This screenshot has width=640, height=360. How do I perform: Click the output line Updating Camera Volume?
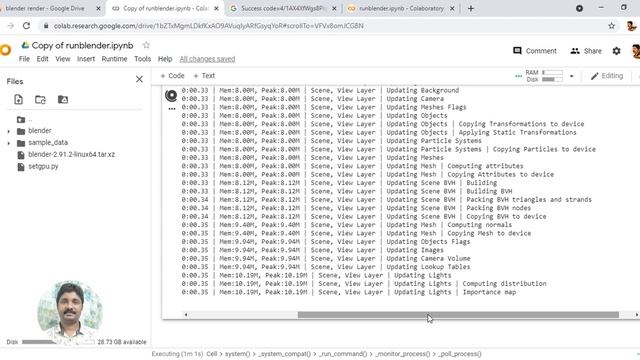coord(326,258)
